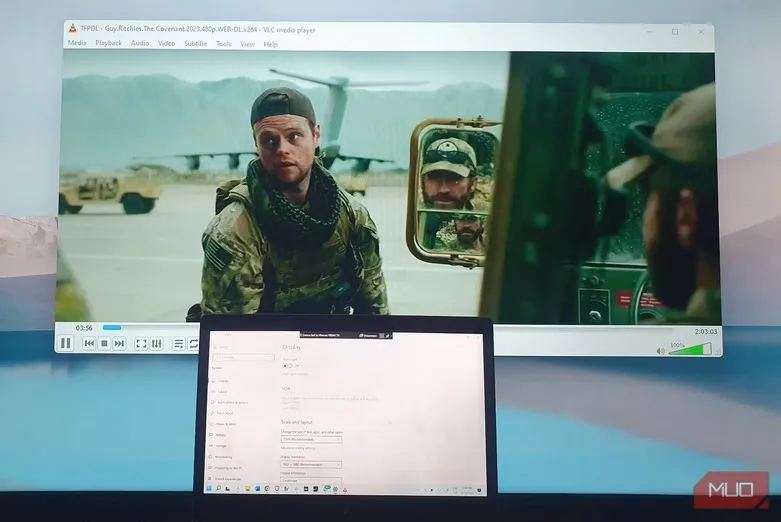781x522 pixels.
Task: Toggle the Night light switch
Action: [x=288, y=366]
